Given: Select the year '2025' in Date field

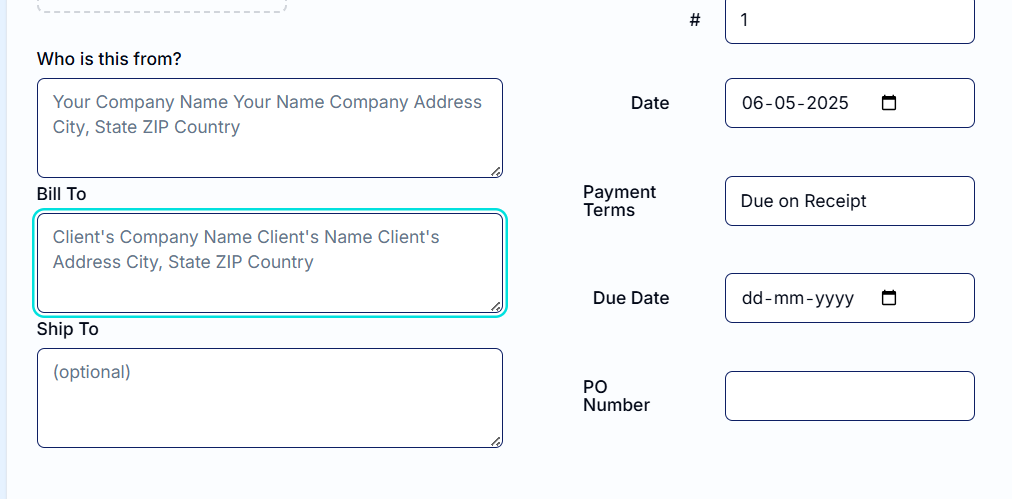Looking at the screenshot, I should click(827, 103).
